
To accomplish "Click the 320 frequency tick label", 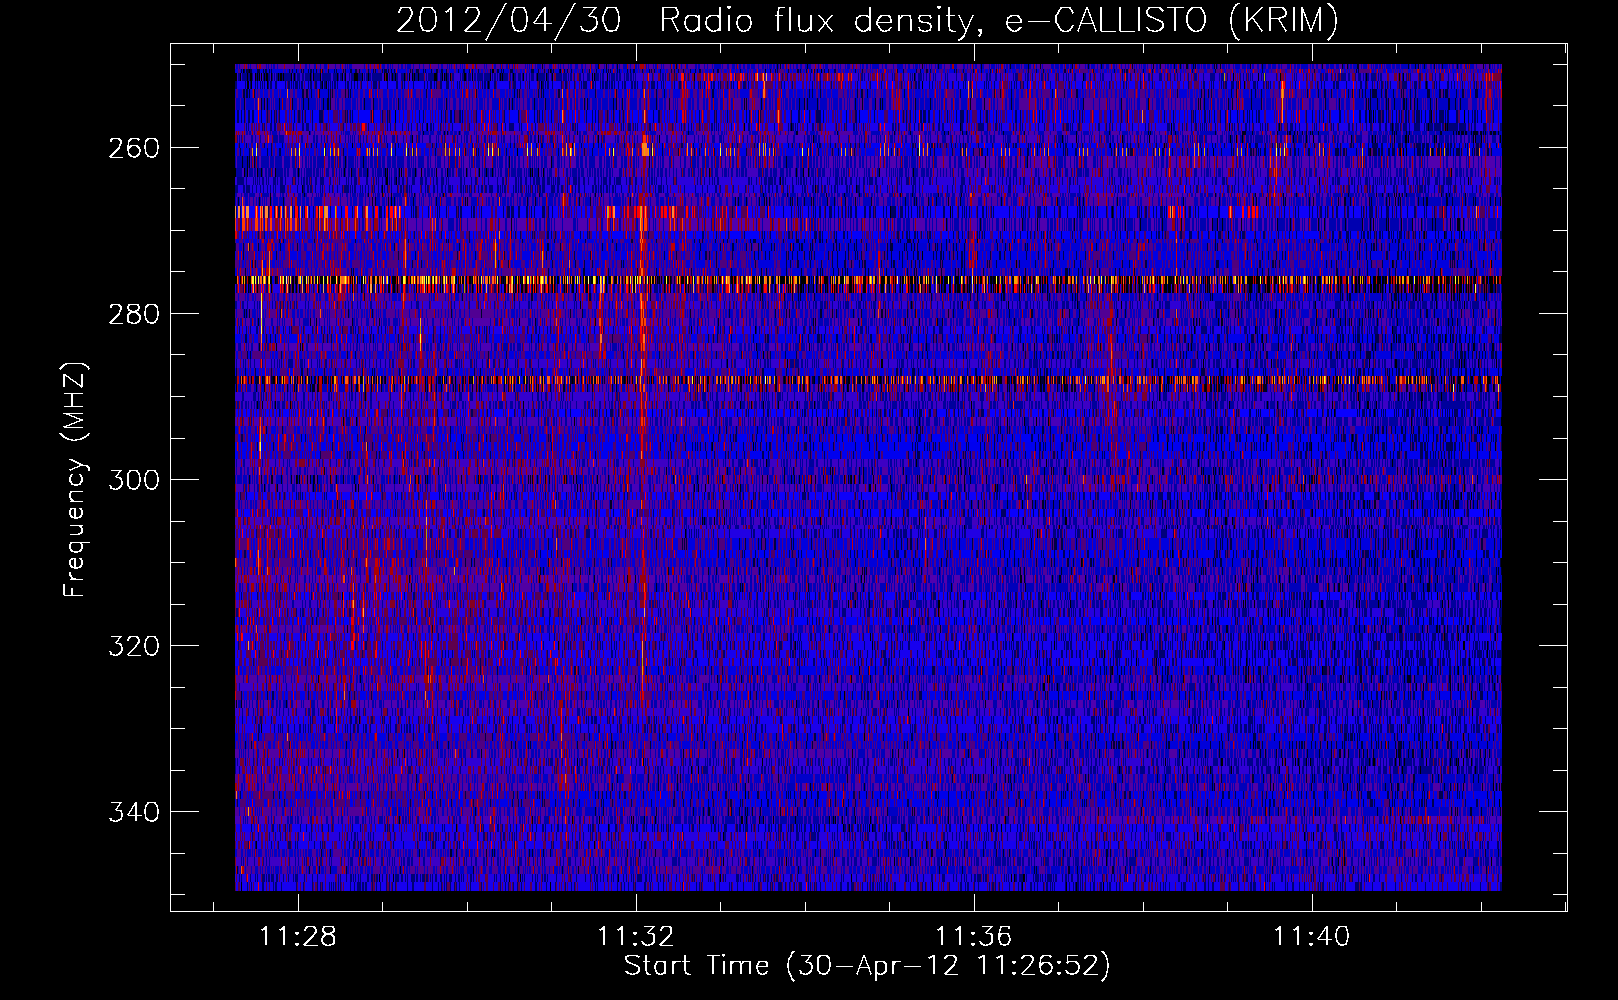I will (134, 646).
